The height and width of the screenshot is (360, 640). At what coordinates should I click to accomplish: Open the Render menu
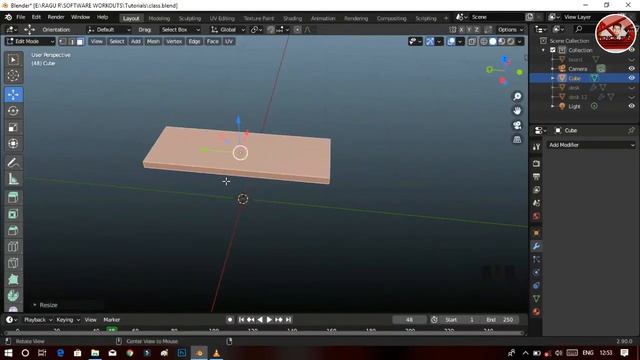coord(56,17)
